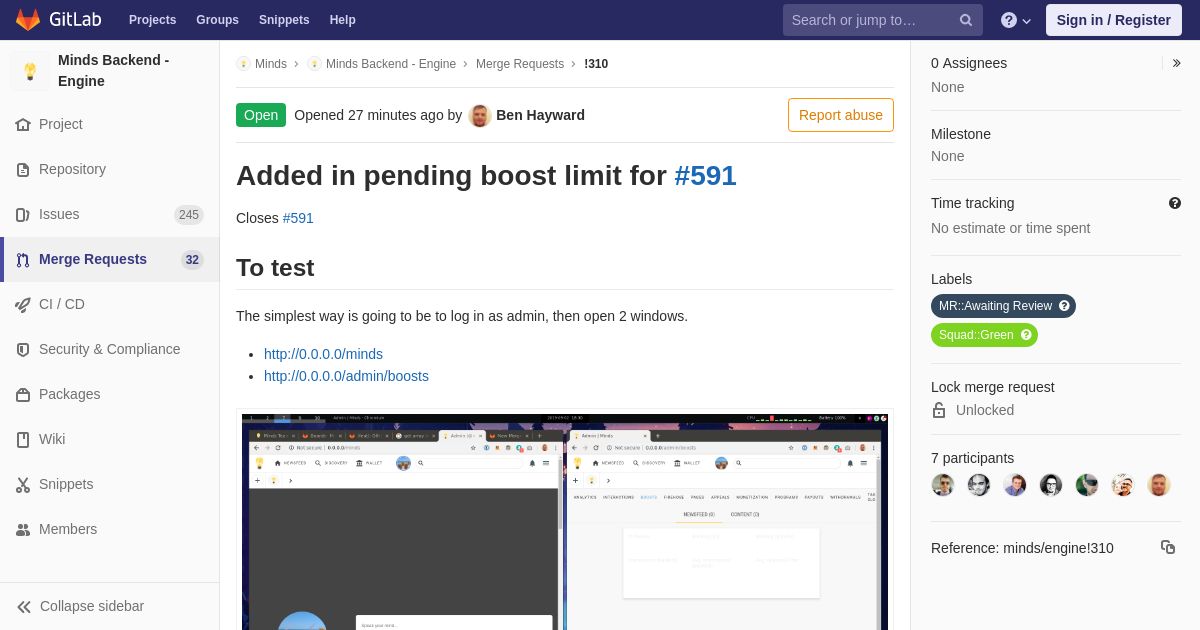Click the Merge Requests sidebar icon
Screen dimensions: 1200x630
(23, 260)
